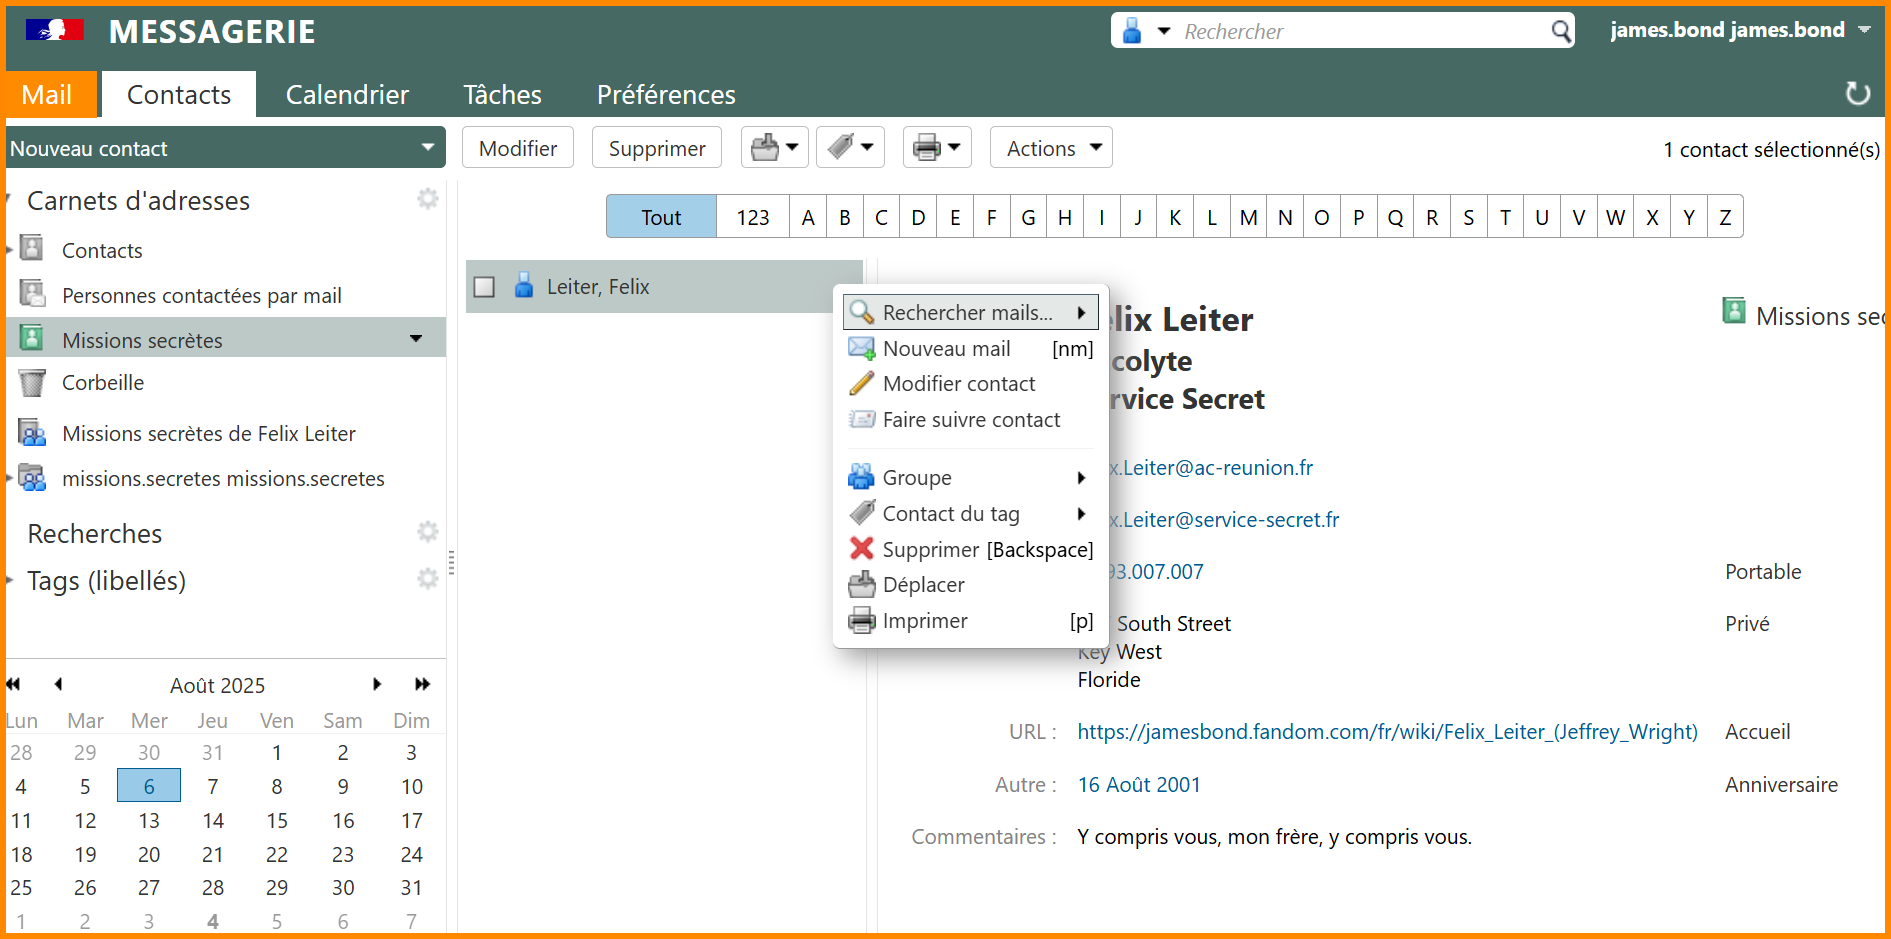Open Carnets d'adresses gear options

[428, 199]
